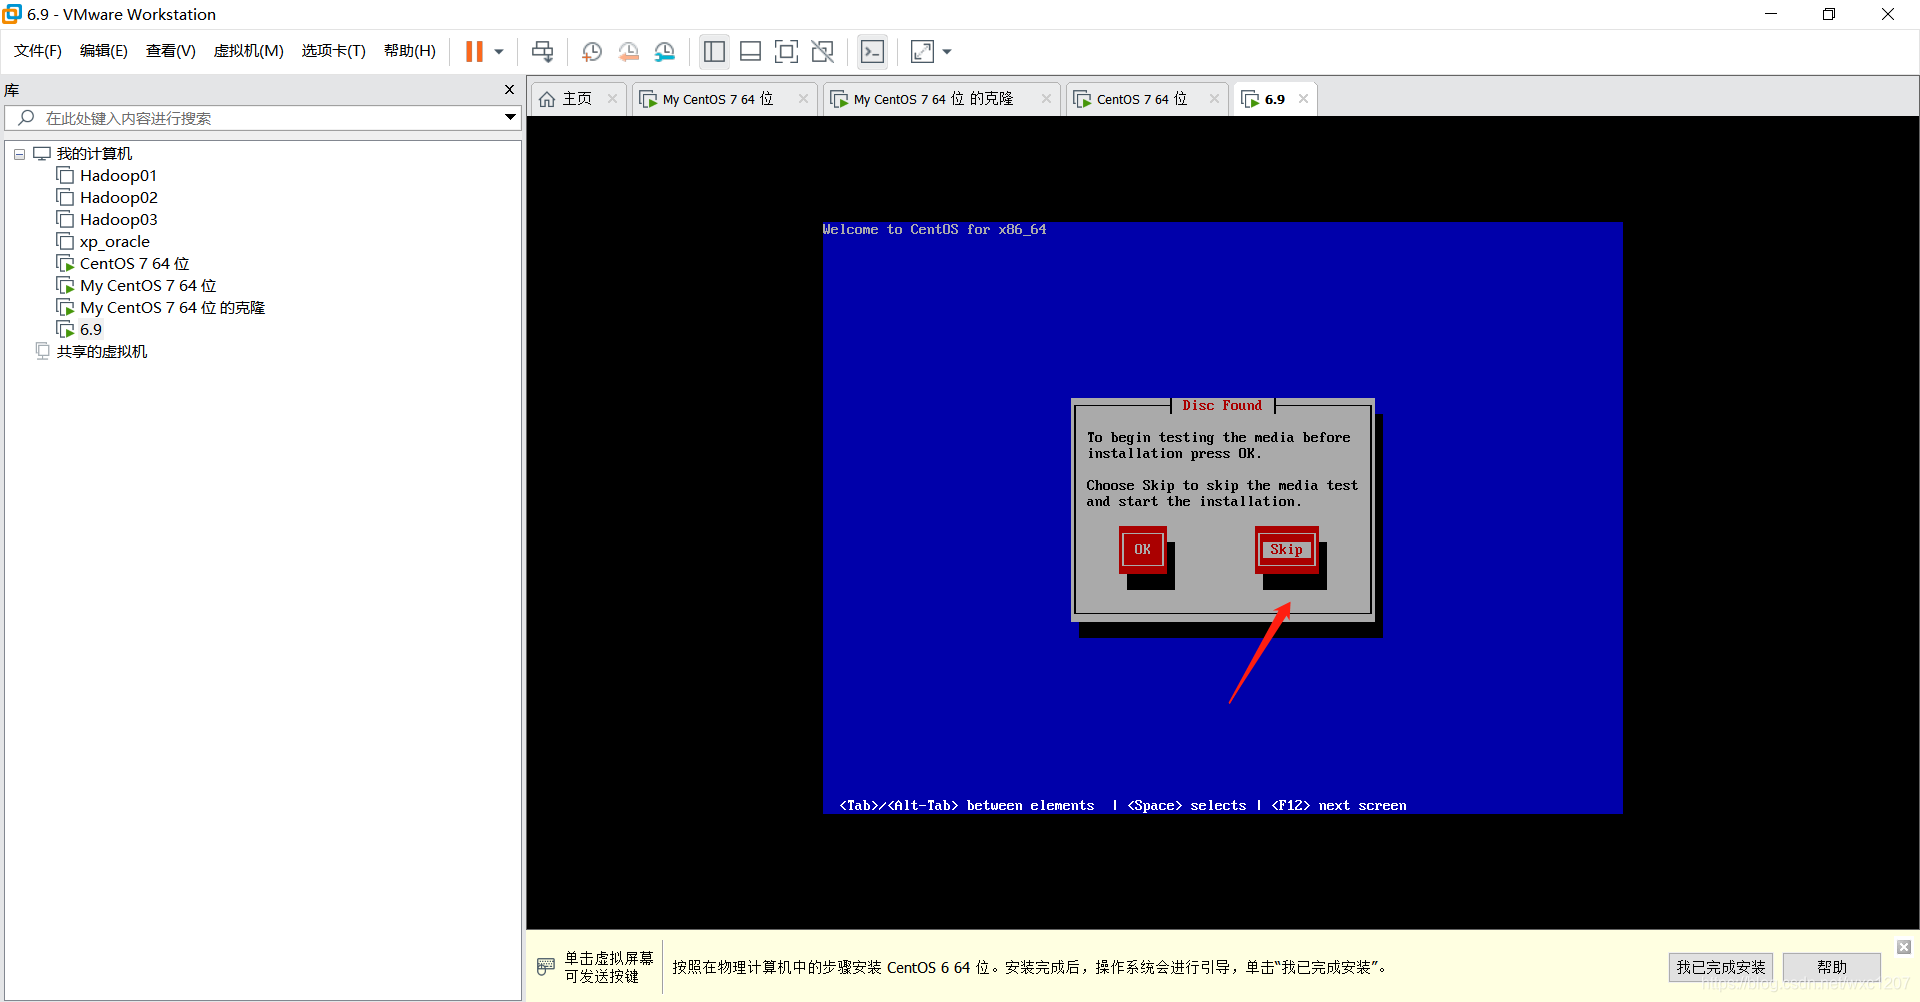Click the home icon on 主页 tab
1920x1002 pixels.
pos(547,99)
